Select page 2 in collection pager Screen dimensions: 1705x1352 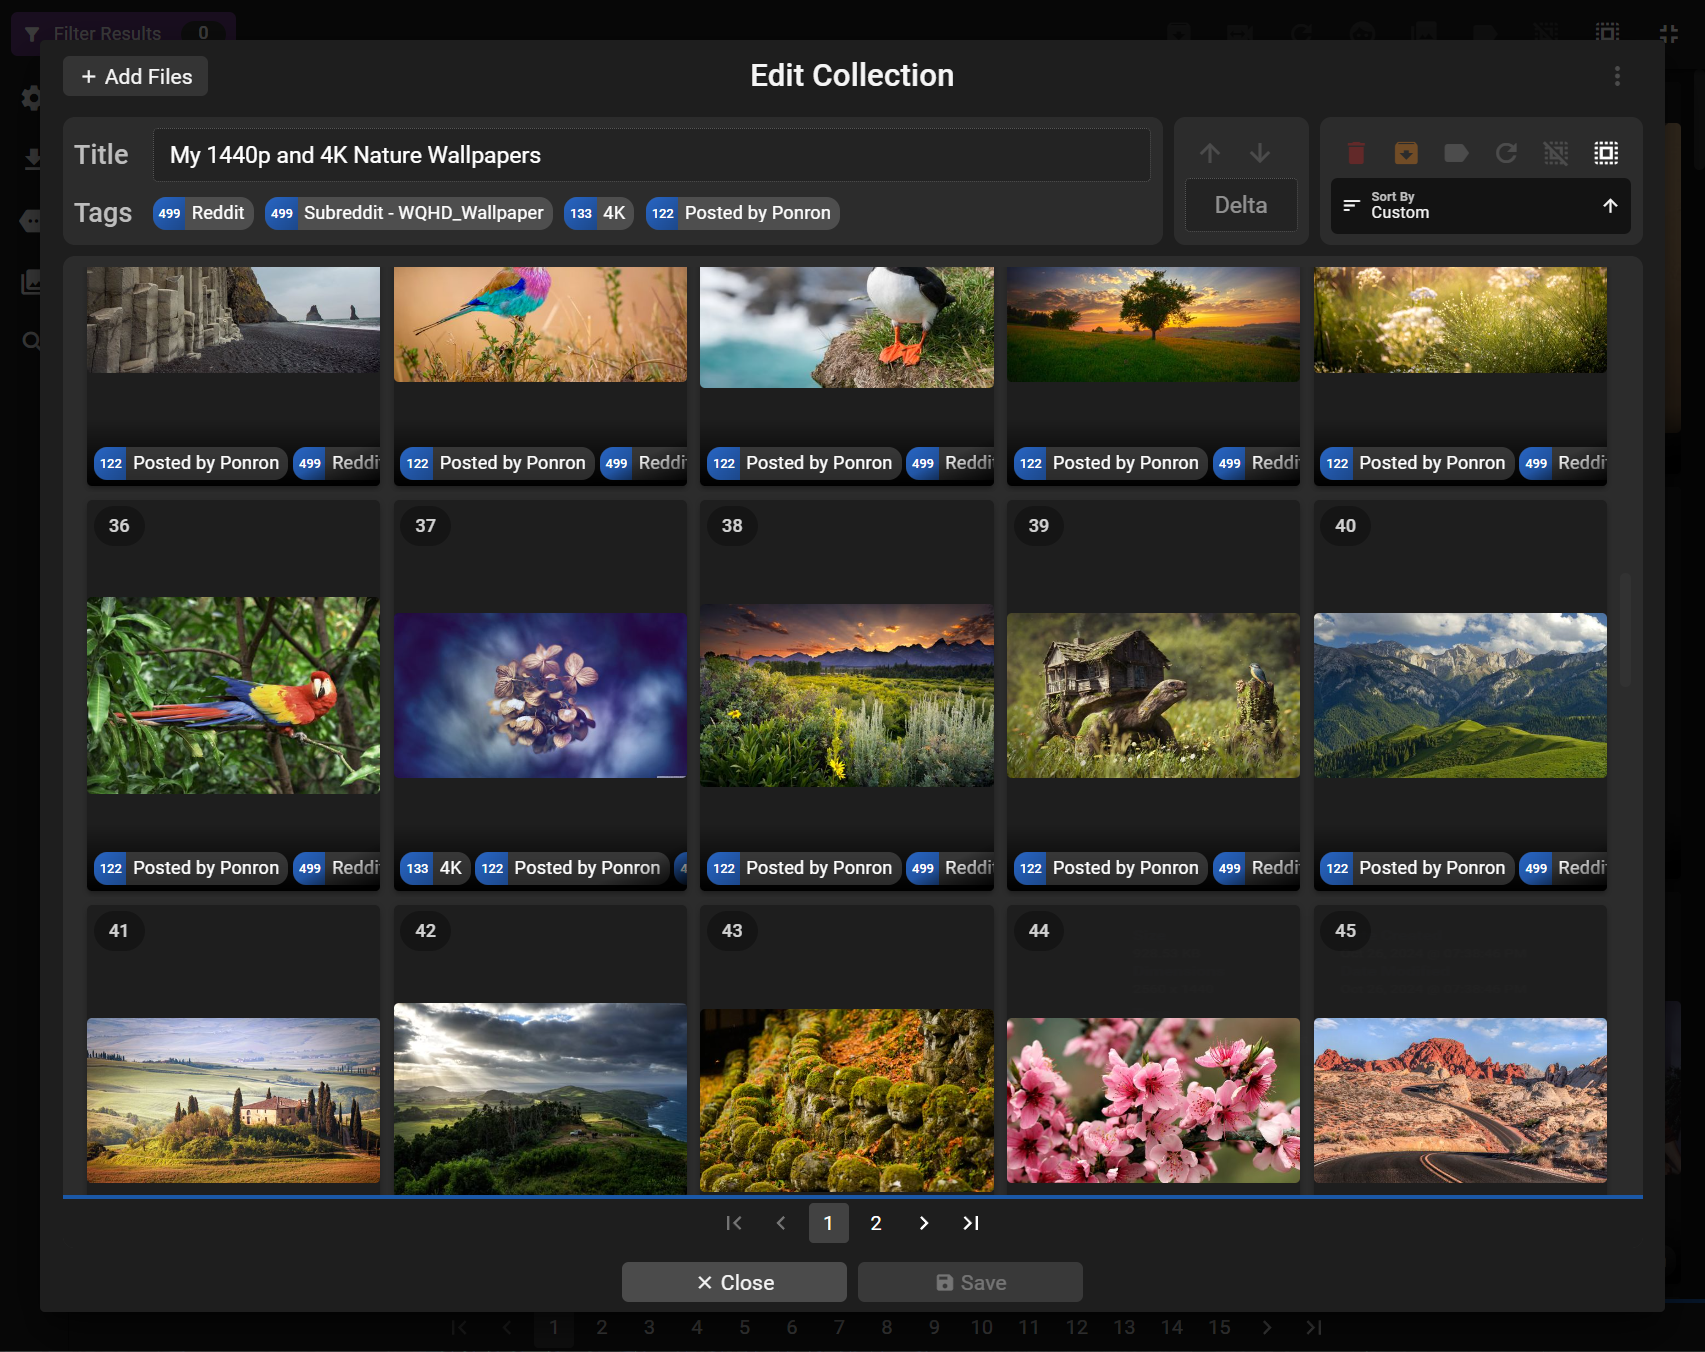(x=876, y=1223)
